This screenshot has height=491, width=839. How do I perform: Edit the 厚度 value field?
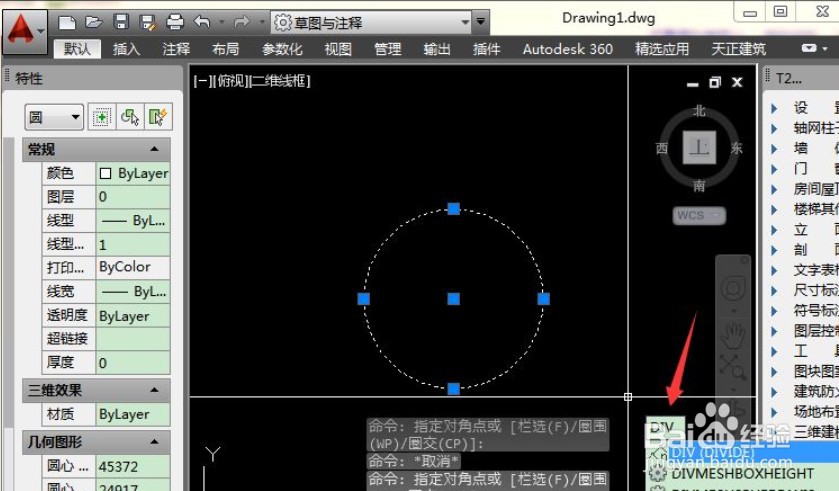pos(133,363)
